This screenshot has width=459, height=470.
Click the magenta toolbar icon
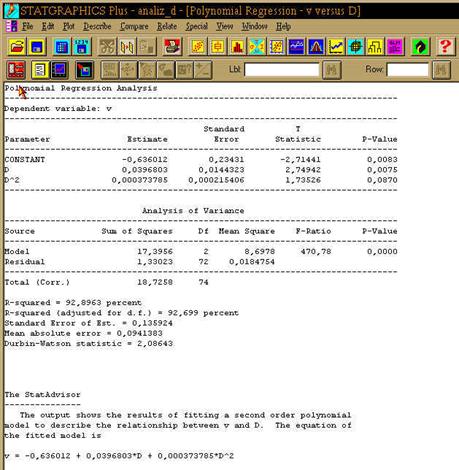(x=395, y=47)
